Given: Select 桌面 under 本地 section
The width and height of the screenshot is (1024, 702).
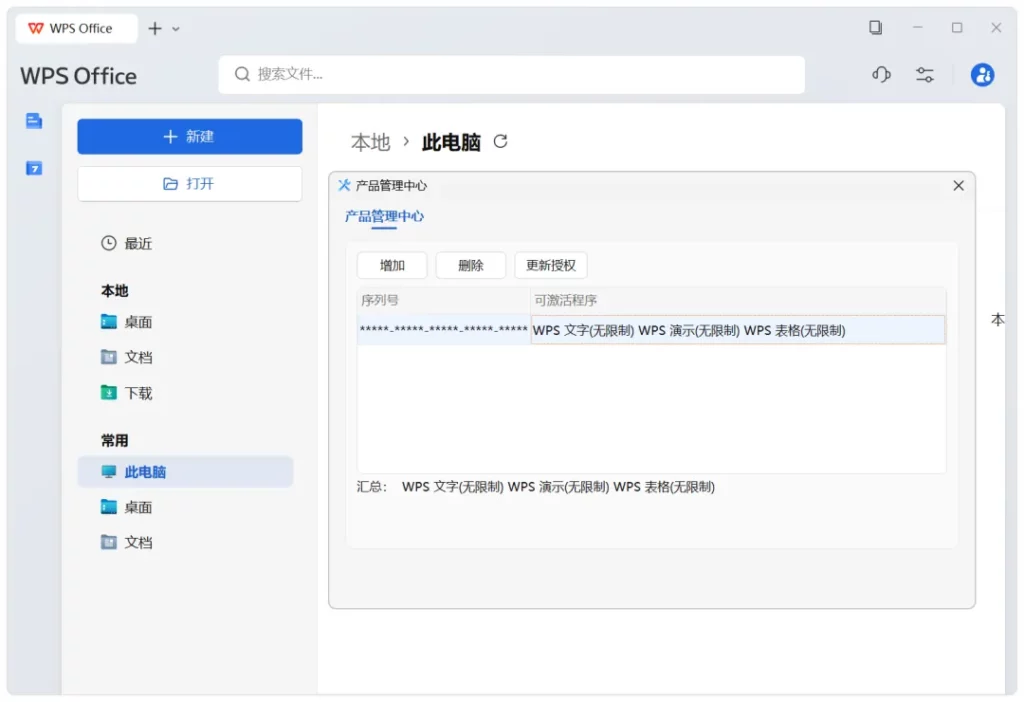Looking at the screenshot, I should click(x=138, y=322).
